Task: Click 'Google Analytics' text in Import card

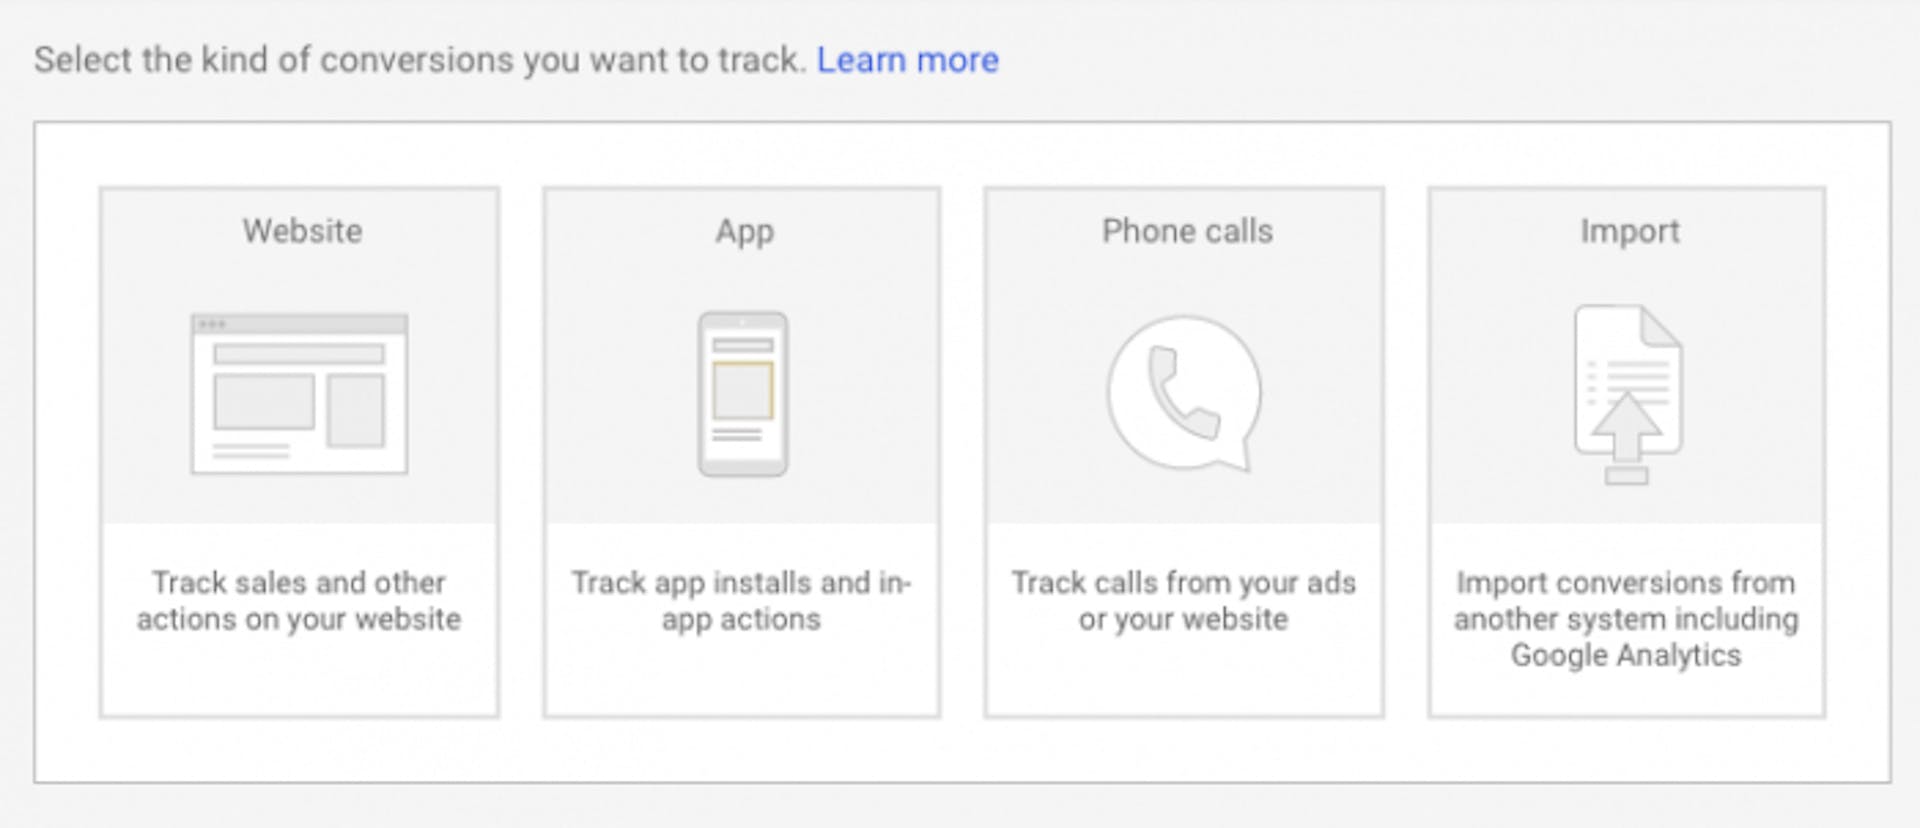Action: point(1626,656)
